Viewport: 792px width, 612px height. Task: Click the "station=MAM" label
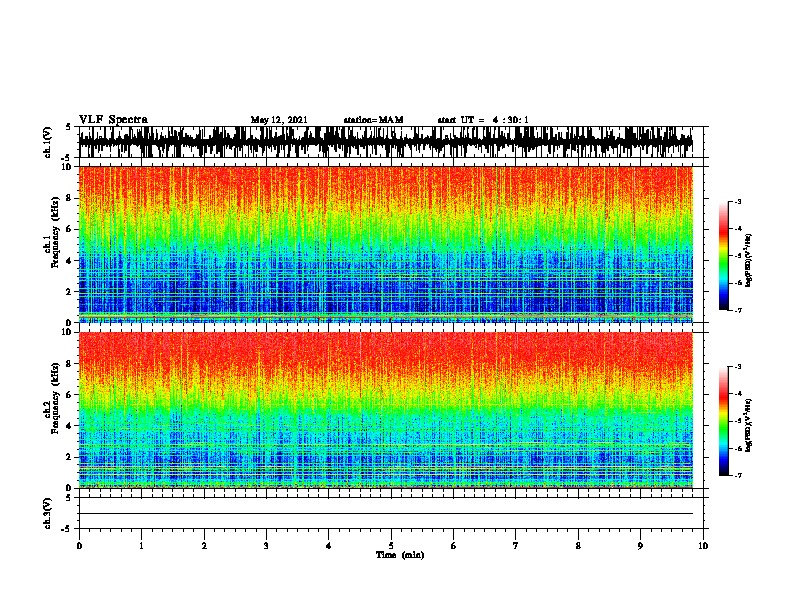pyautogui.click(x=373, y=120)
